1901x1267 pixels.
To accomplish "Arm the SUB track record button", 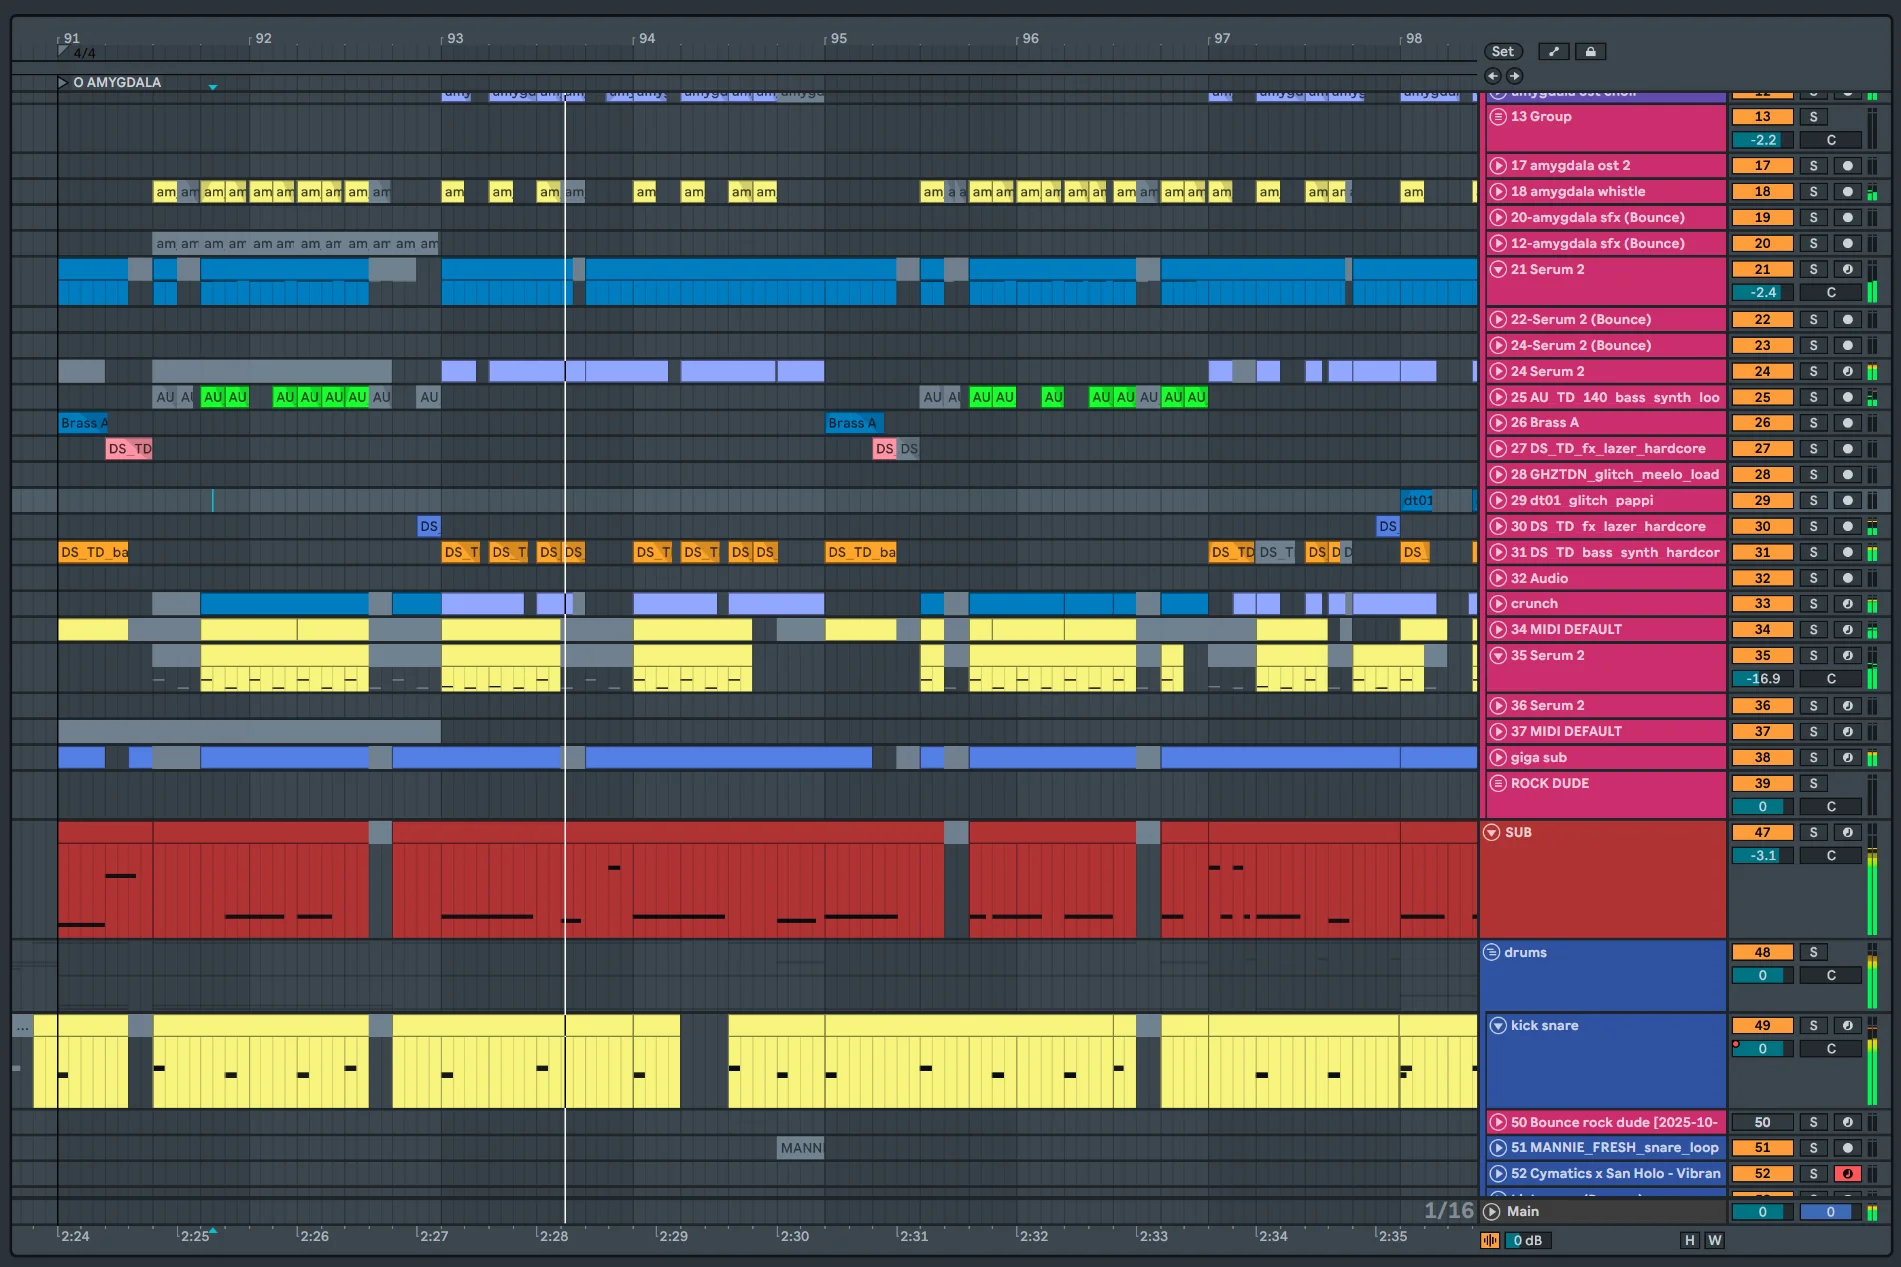I will 1848,833.
